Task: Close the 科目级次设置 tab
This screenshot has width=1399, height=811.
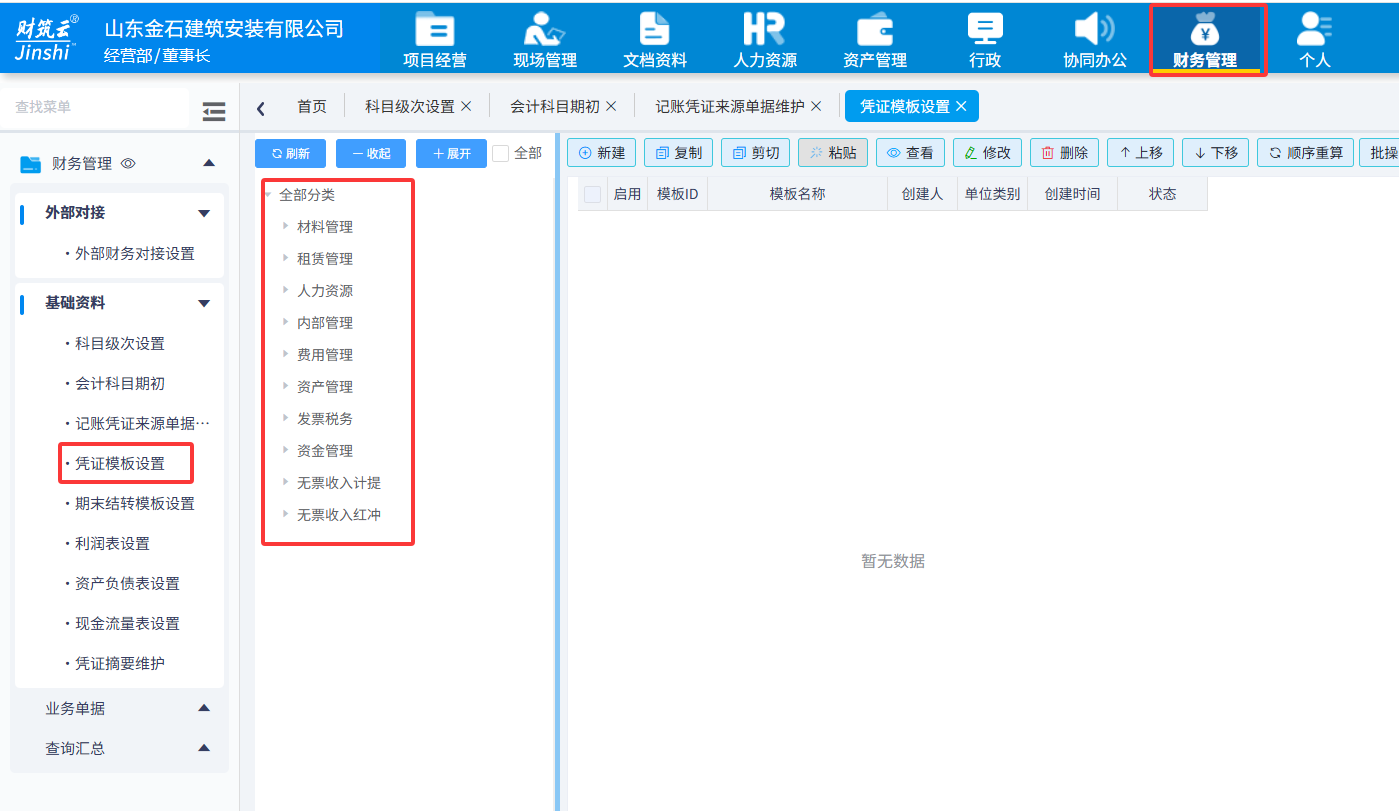Action: (466, 106)
